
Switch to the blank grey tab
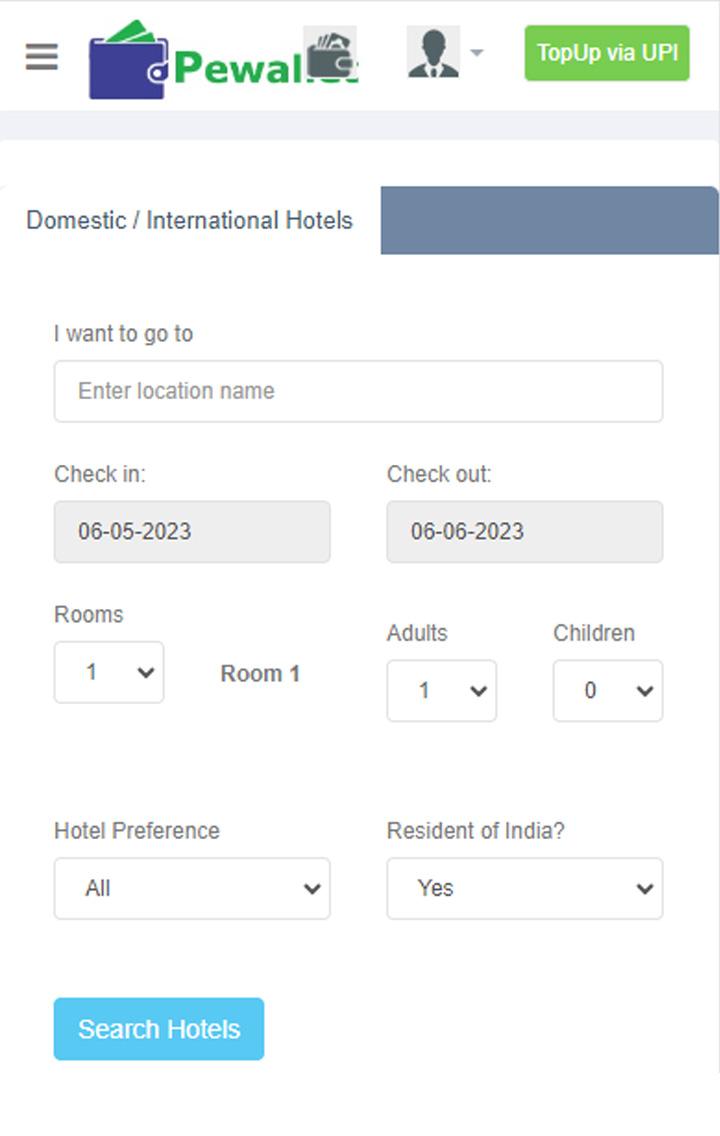point(549,221)
